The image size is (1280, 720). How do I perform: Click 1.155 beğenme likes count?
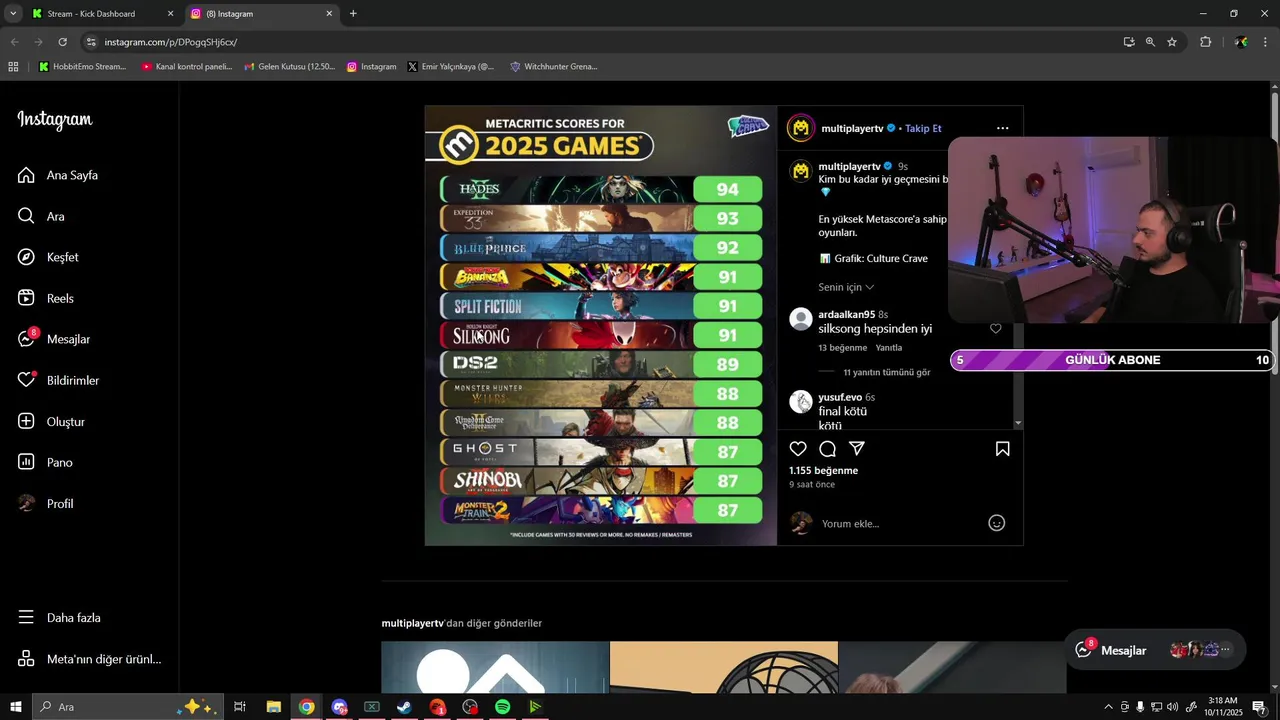click(x=823, y=470)
